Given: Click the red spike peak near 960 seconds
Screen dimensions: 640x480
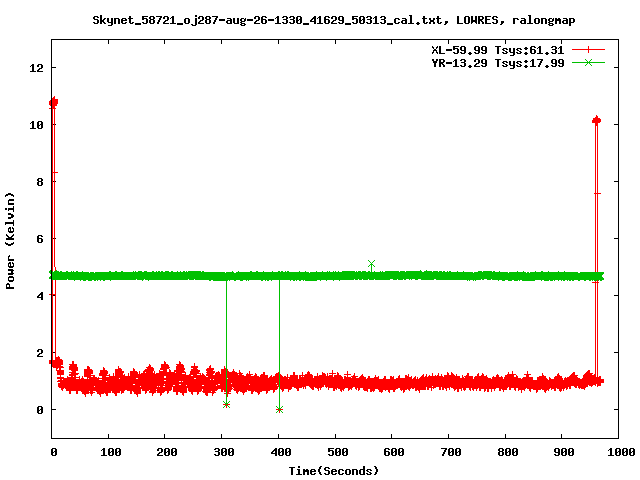Looking at the screenshot, I should point(596,120).
